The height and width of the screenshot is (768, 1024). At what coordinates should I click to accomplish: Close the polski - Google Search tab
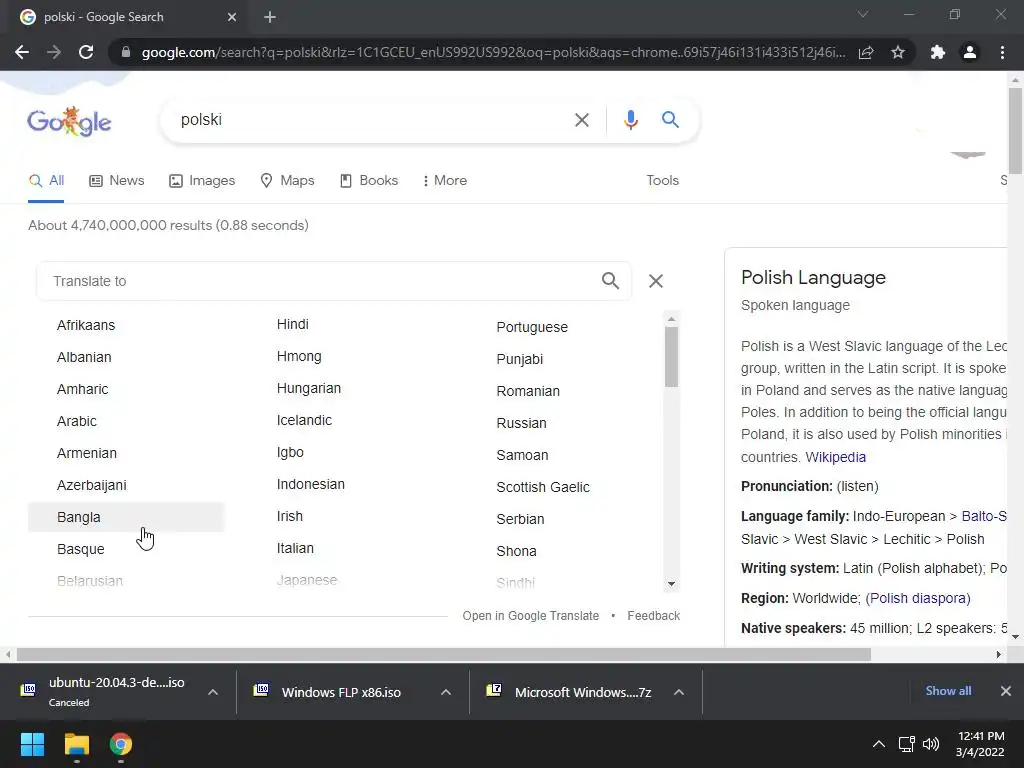[232, 17]
